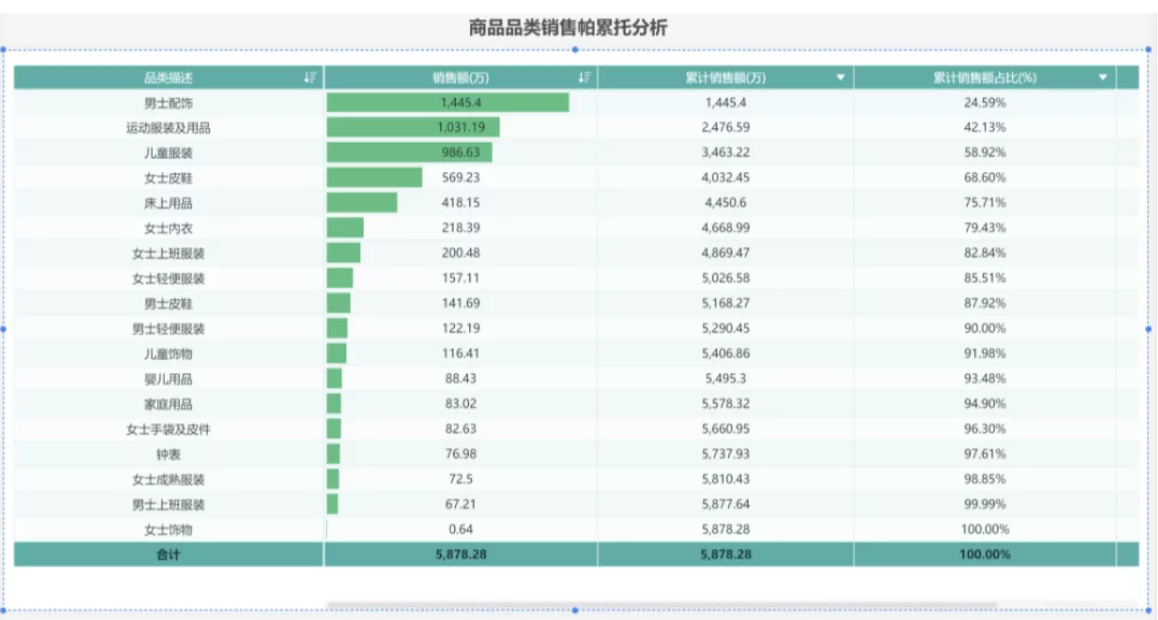Click the 女士皮鞋 row label

coord(168,178)
